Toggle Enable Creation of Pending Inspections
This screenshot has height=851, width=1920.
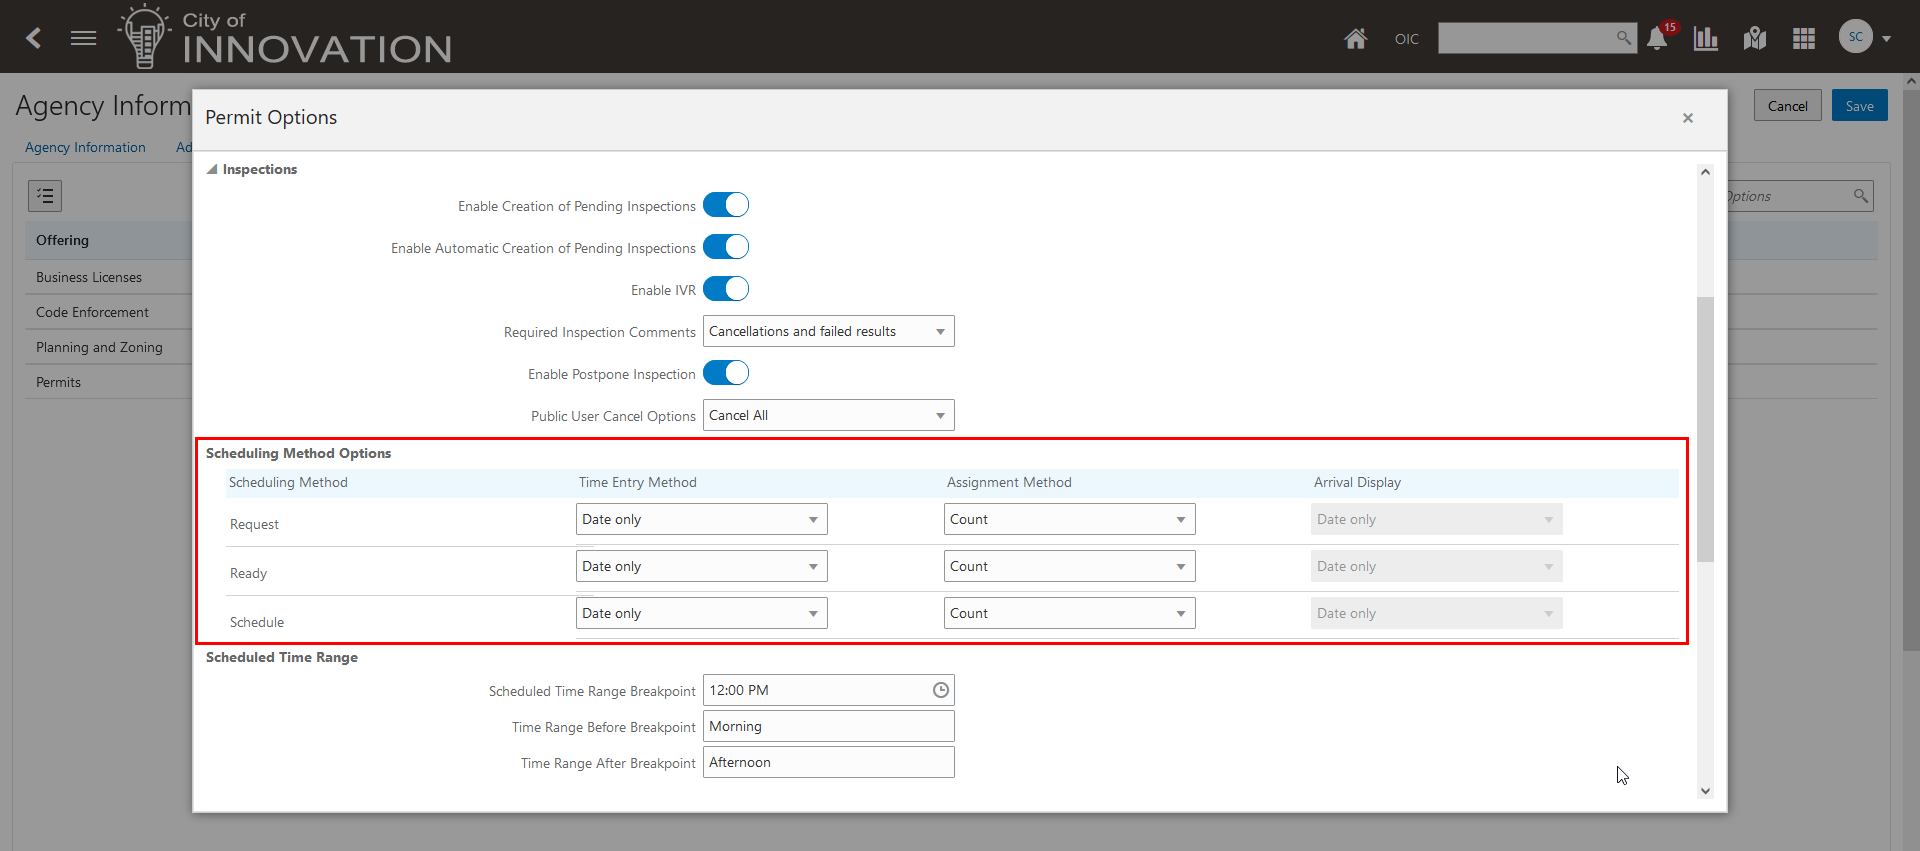point(726,205)
